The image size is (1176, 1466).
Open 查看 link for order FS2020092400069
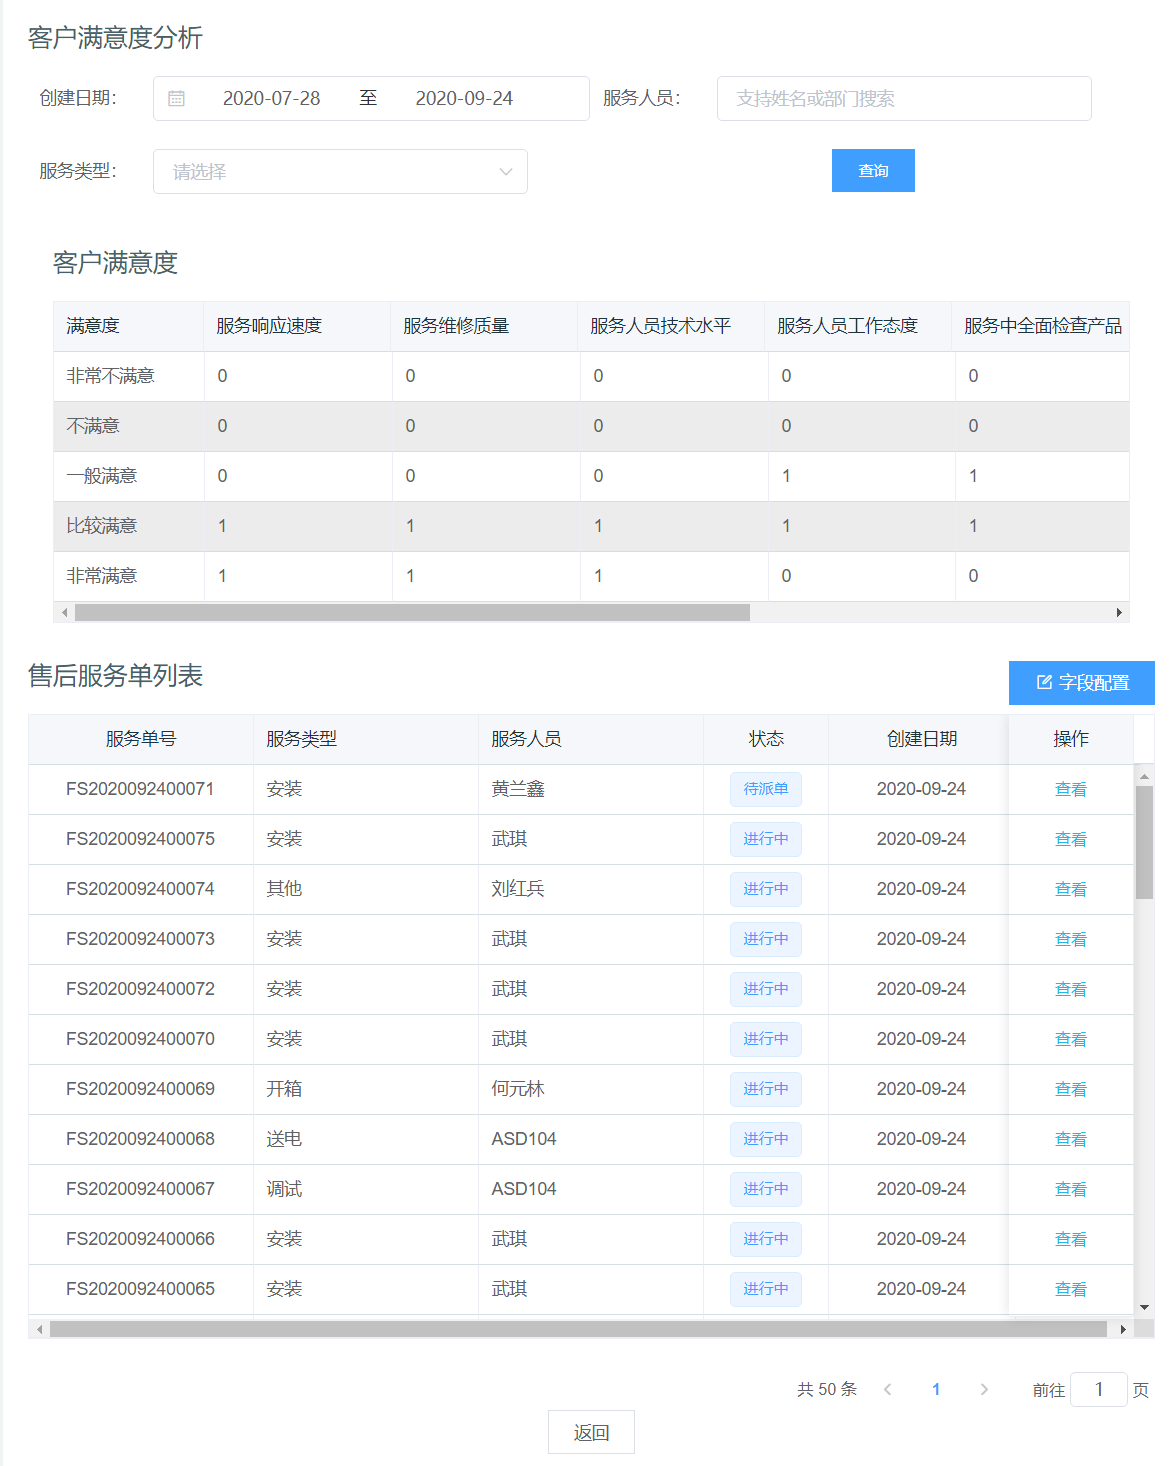tap(1070, 1089)
